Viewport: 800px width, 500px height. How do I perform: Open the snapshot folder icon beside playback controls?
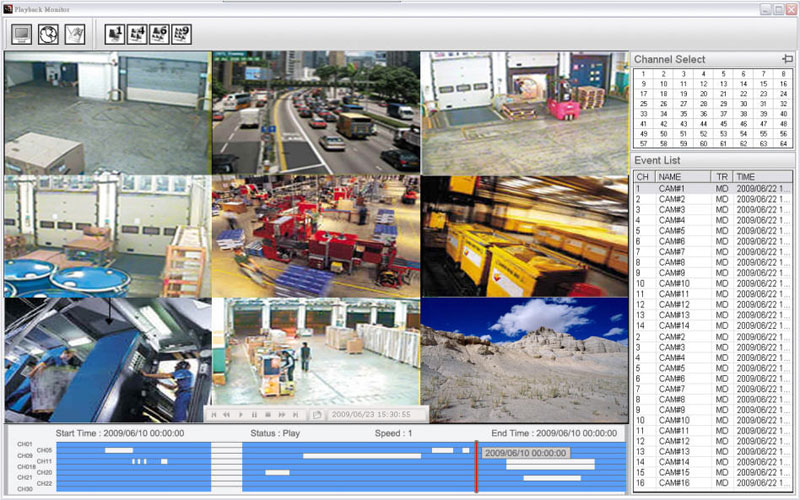coord(317,414)
